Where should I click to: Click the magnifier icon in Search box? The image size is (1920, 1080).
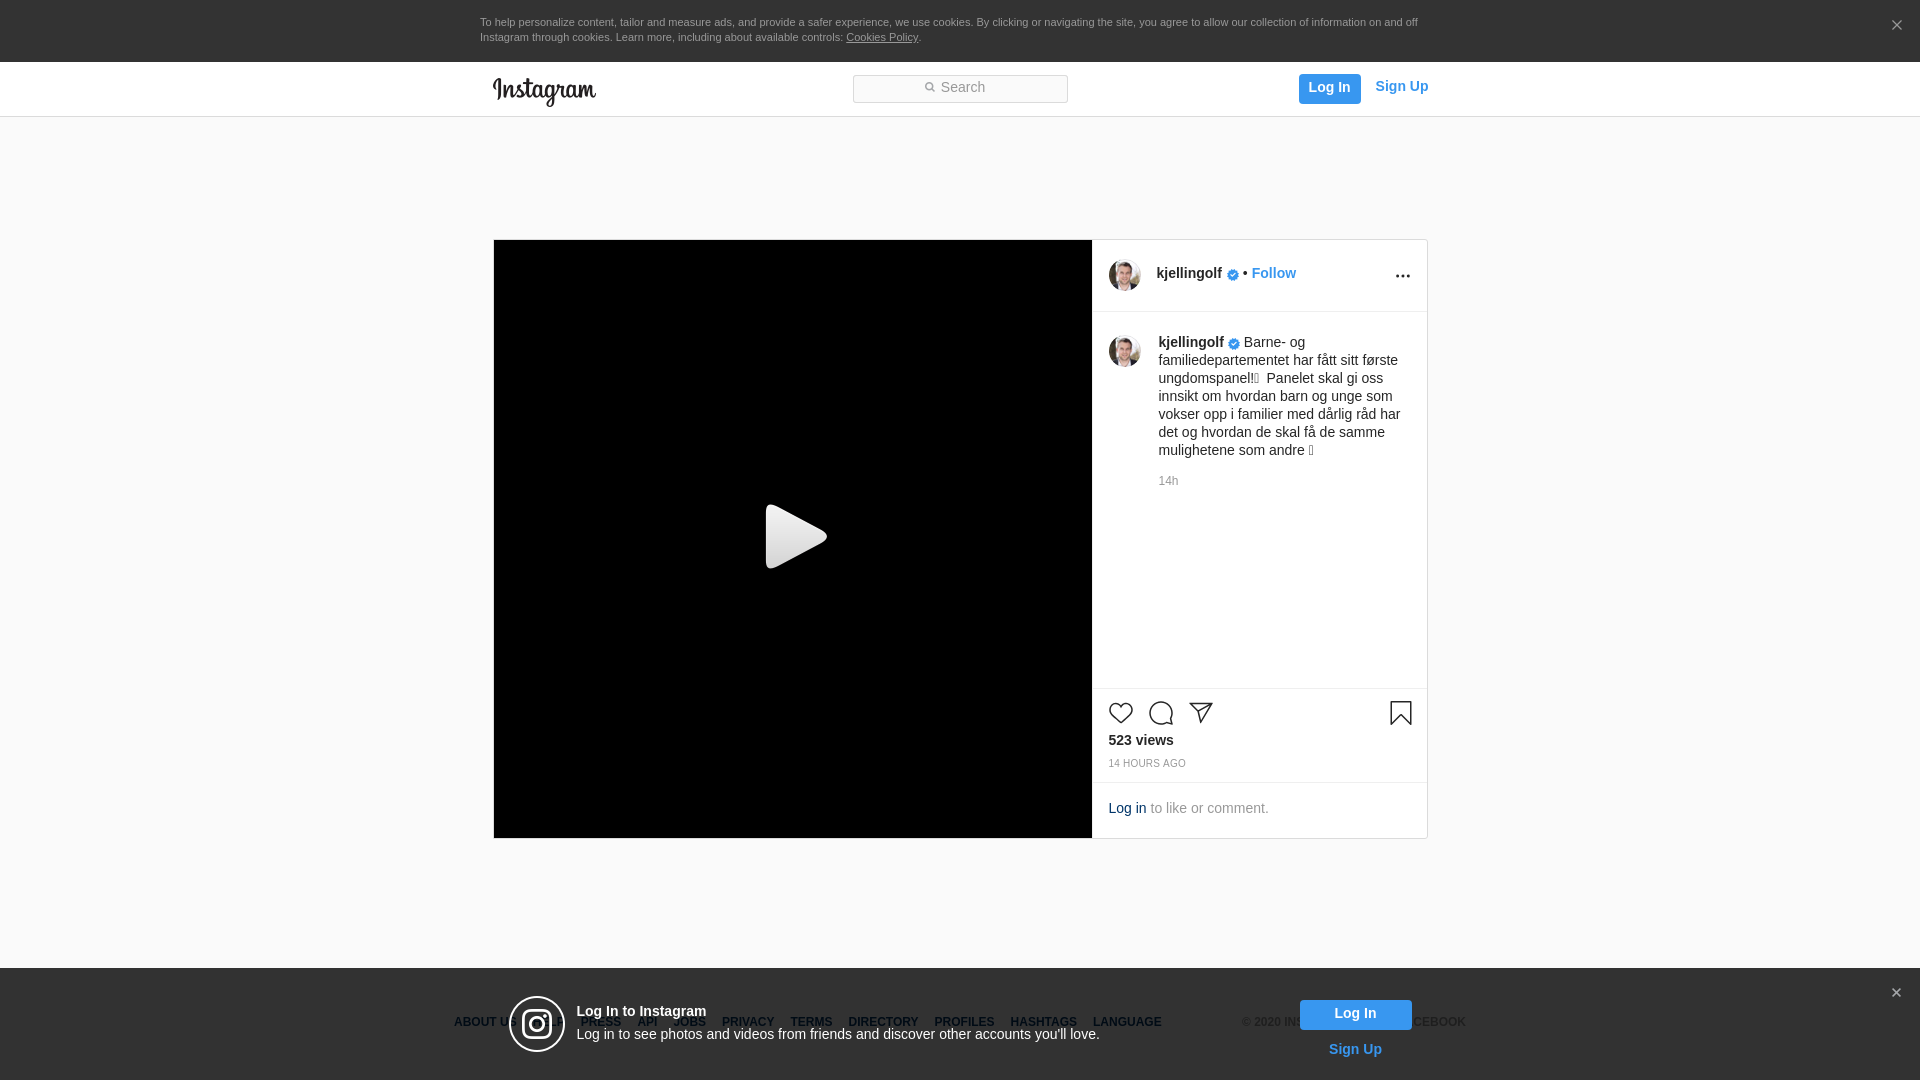[x=930, y=88]
